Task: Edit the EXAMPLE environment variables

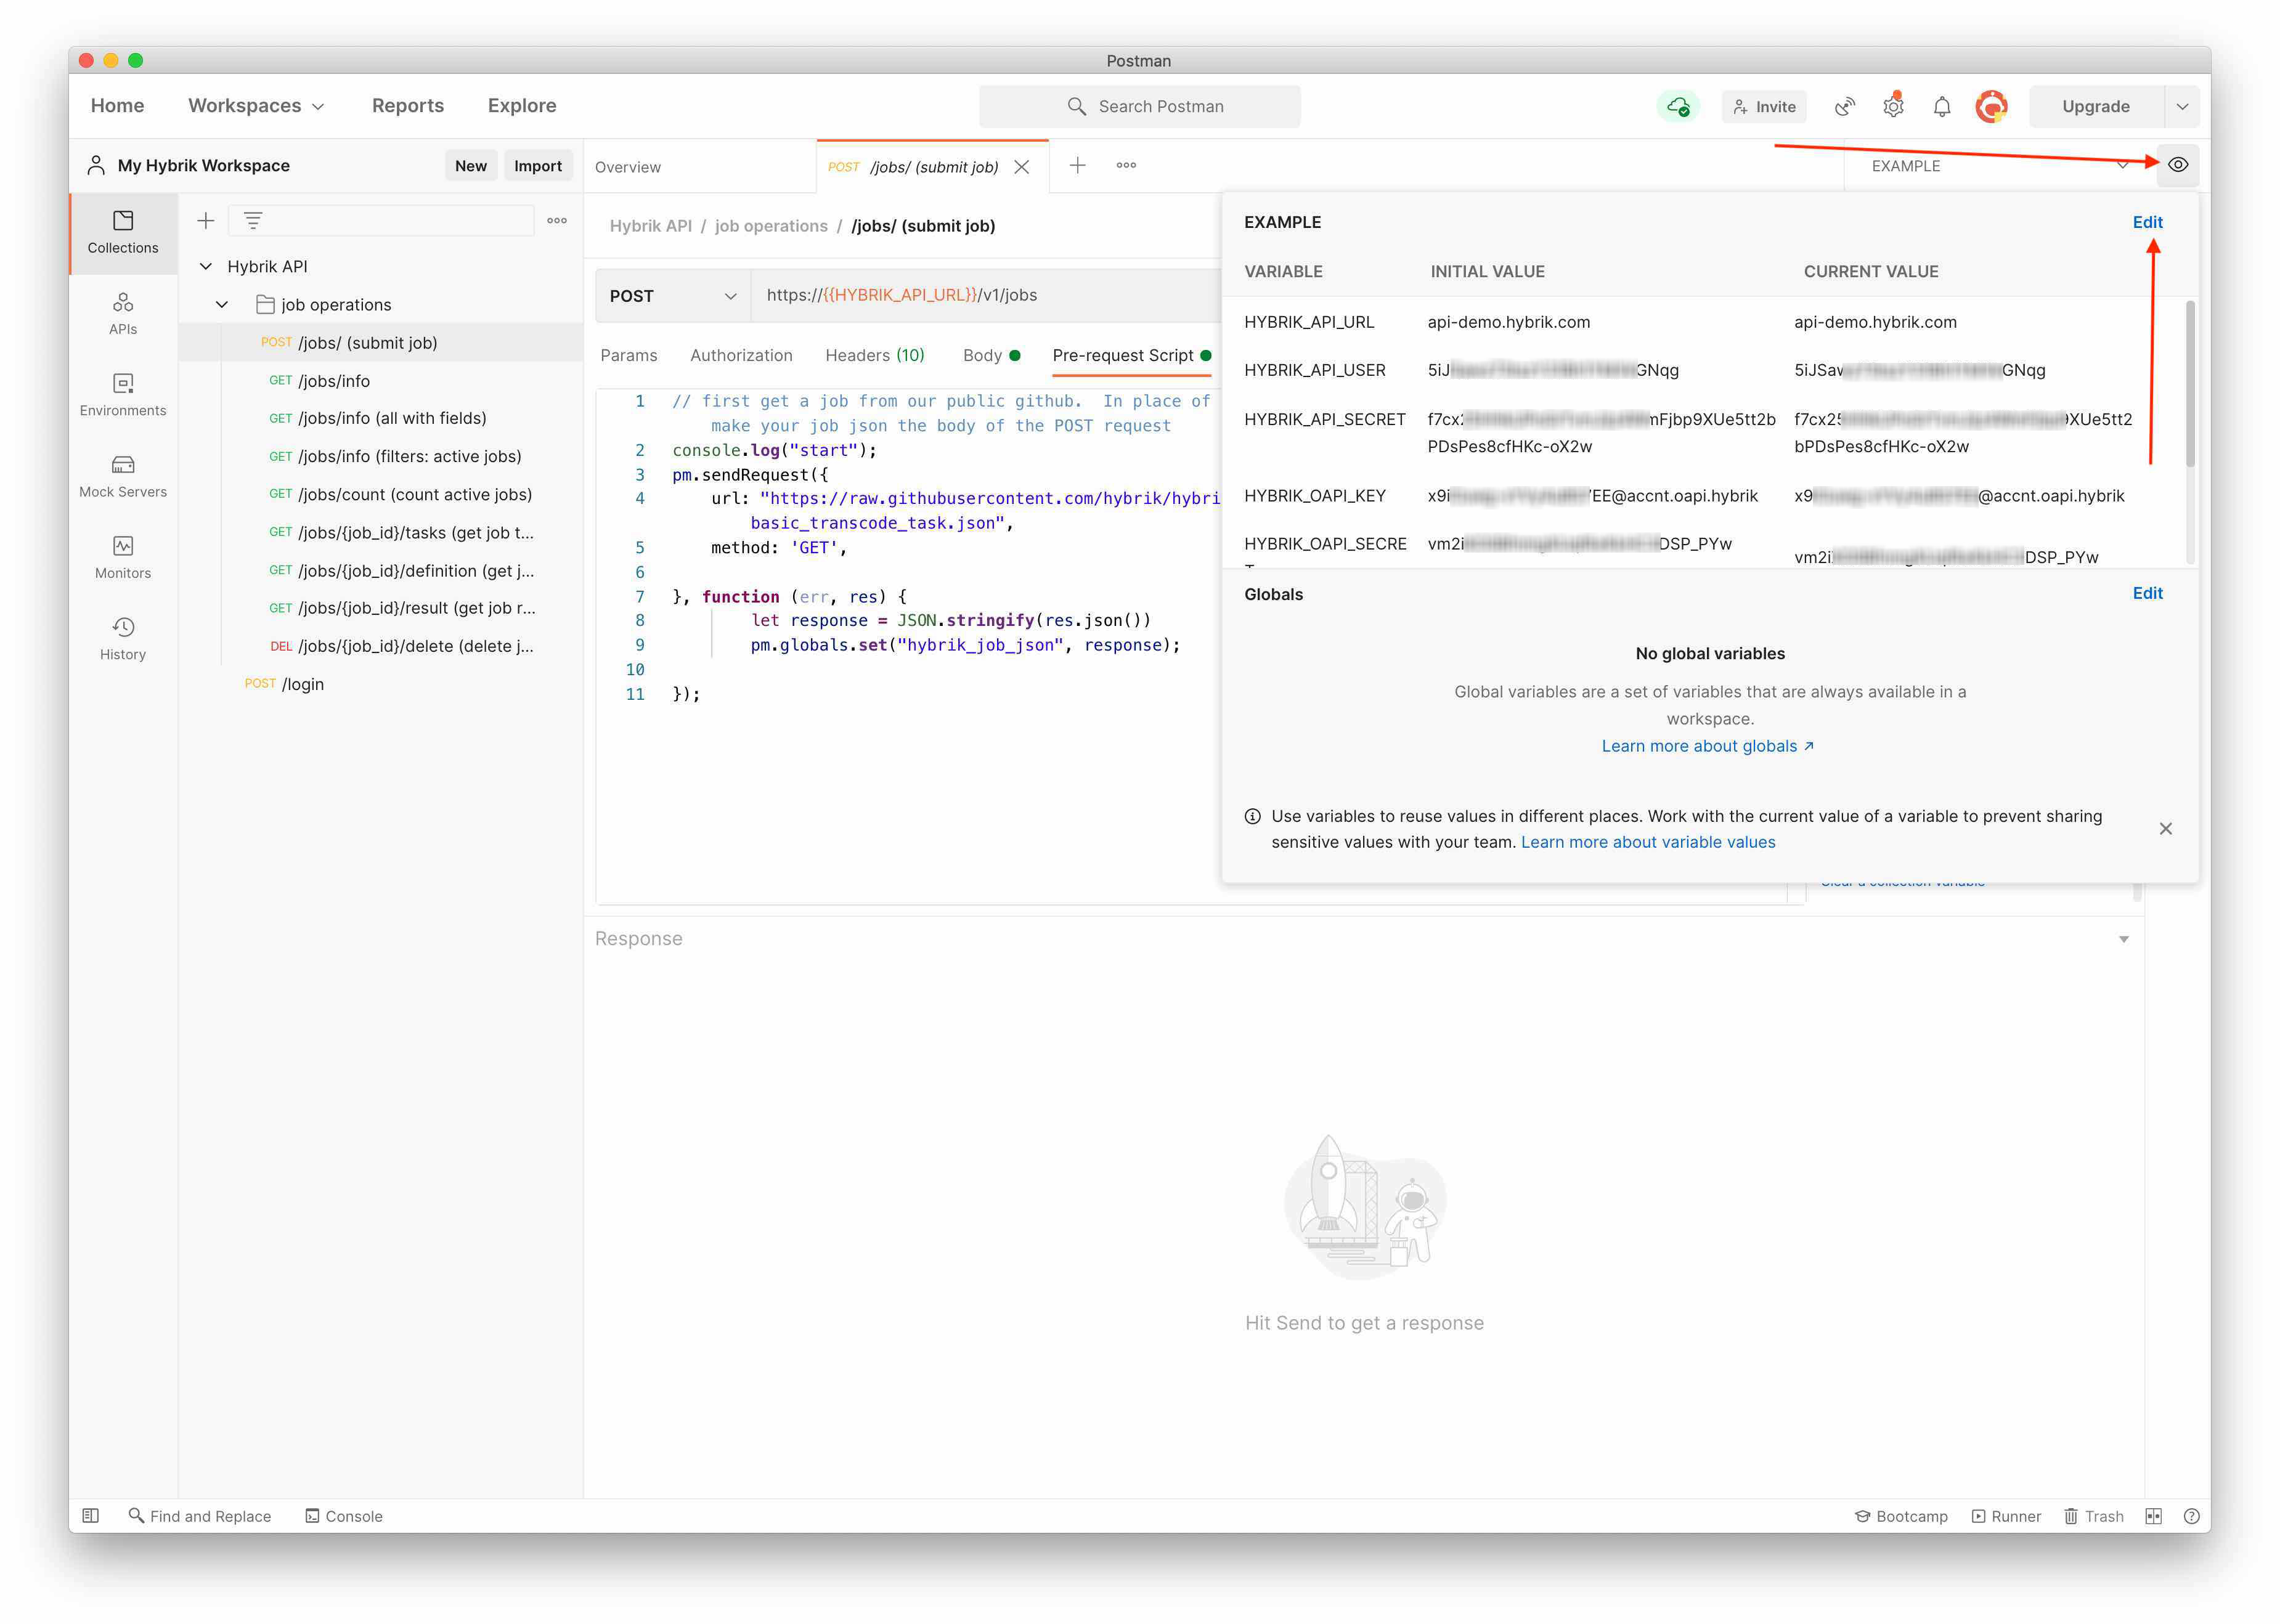Action: [2147, 222]
